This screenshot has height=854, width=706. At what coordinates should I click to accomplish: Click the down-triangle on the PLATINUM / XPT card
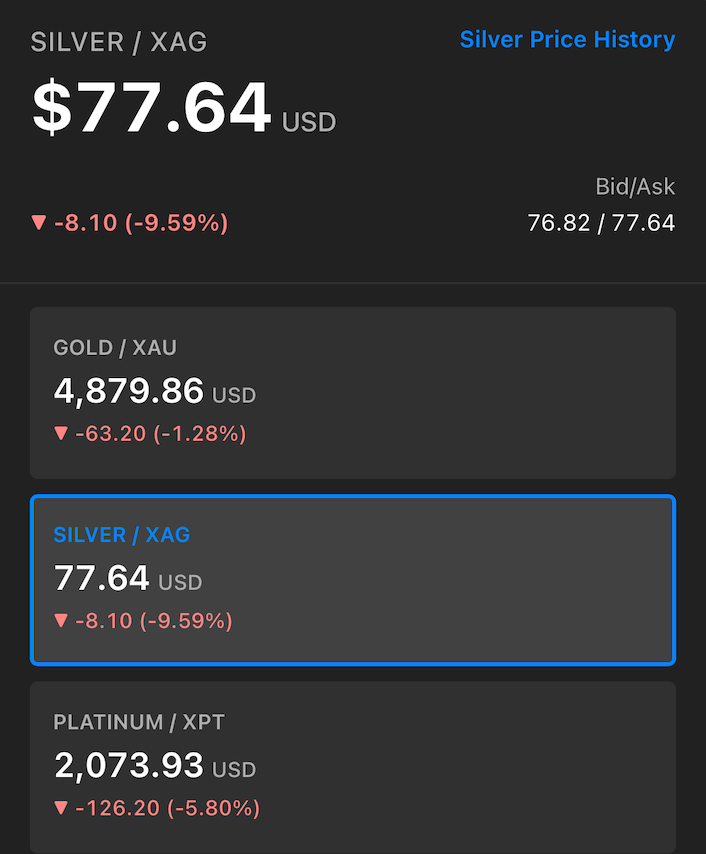point(62,808)
